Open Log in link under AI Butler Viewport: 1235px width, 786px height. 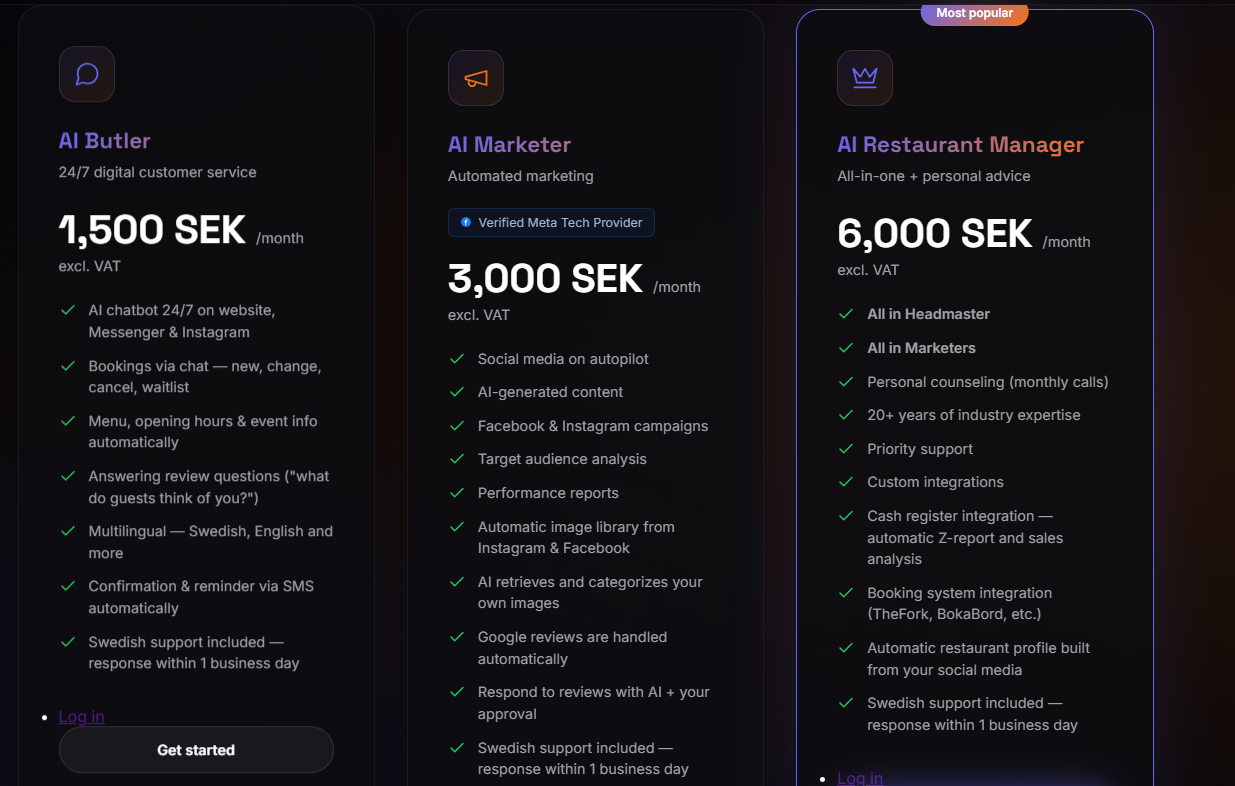coord(81,716)
